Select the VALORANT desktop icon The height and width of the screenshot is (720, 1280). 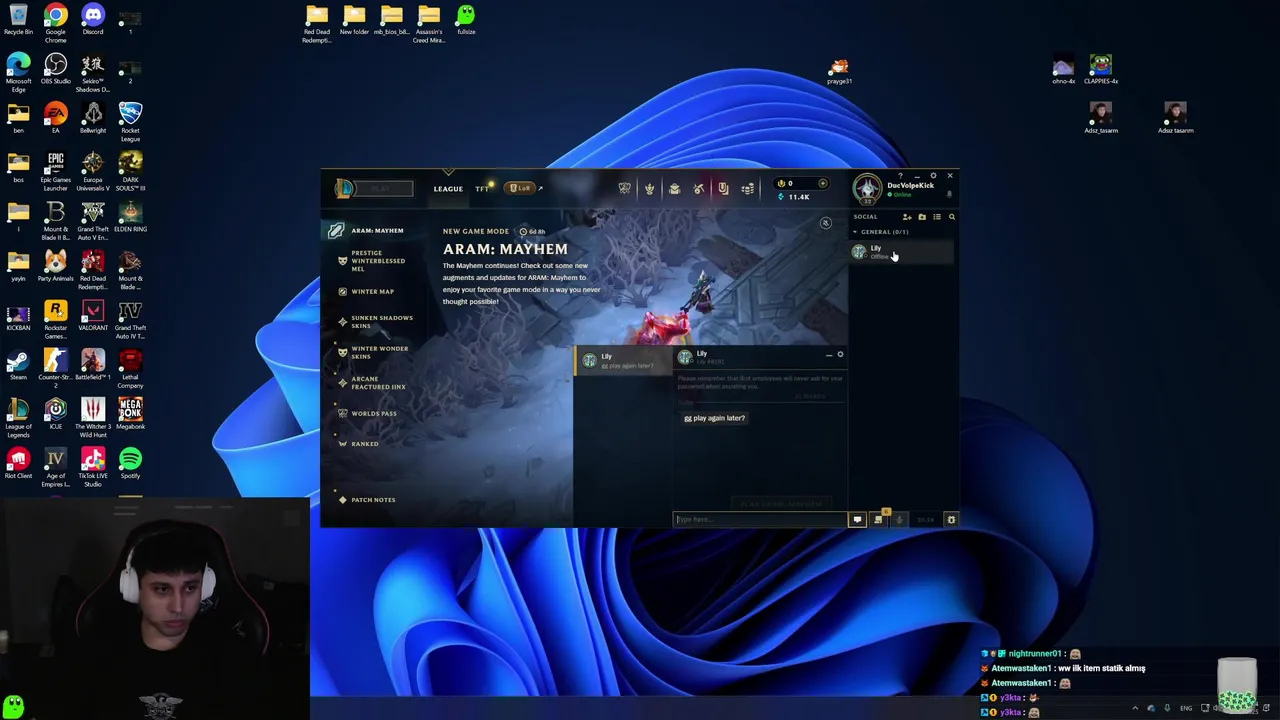click(93, 317)
